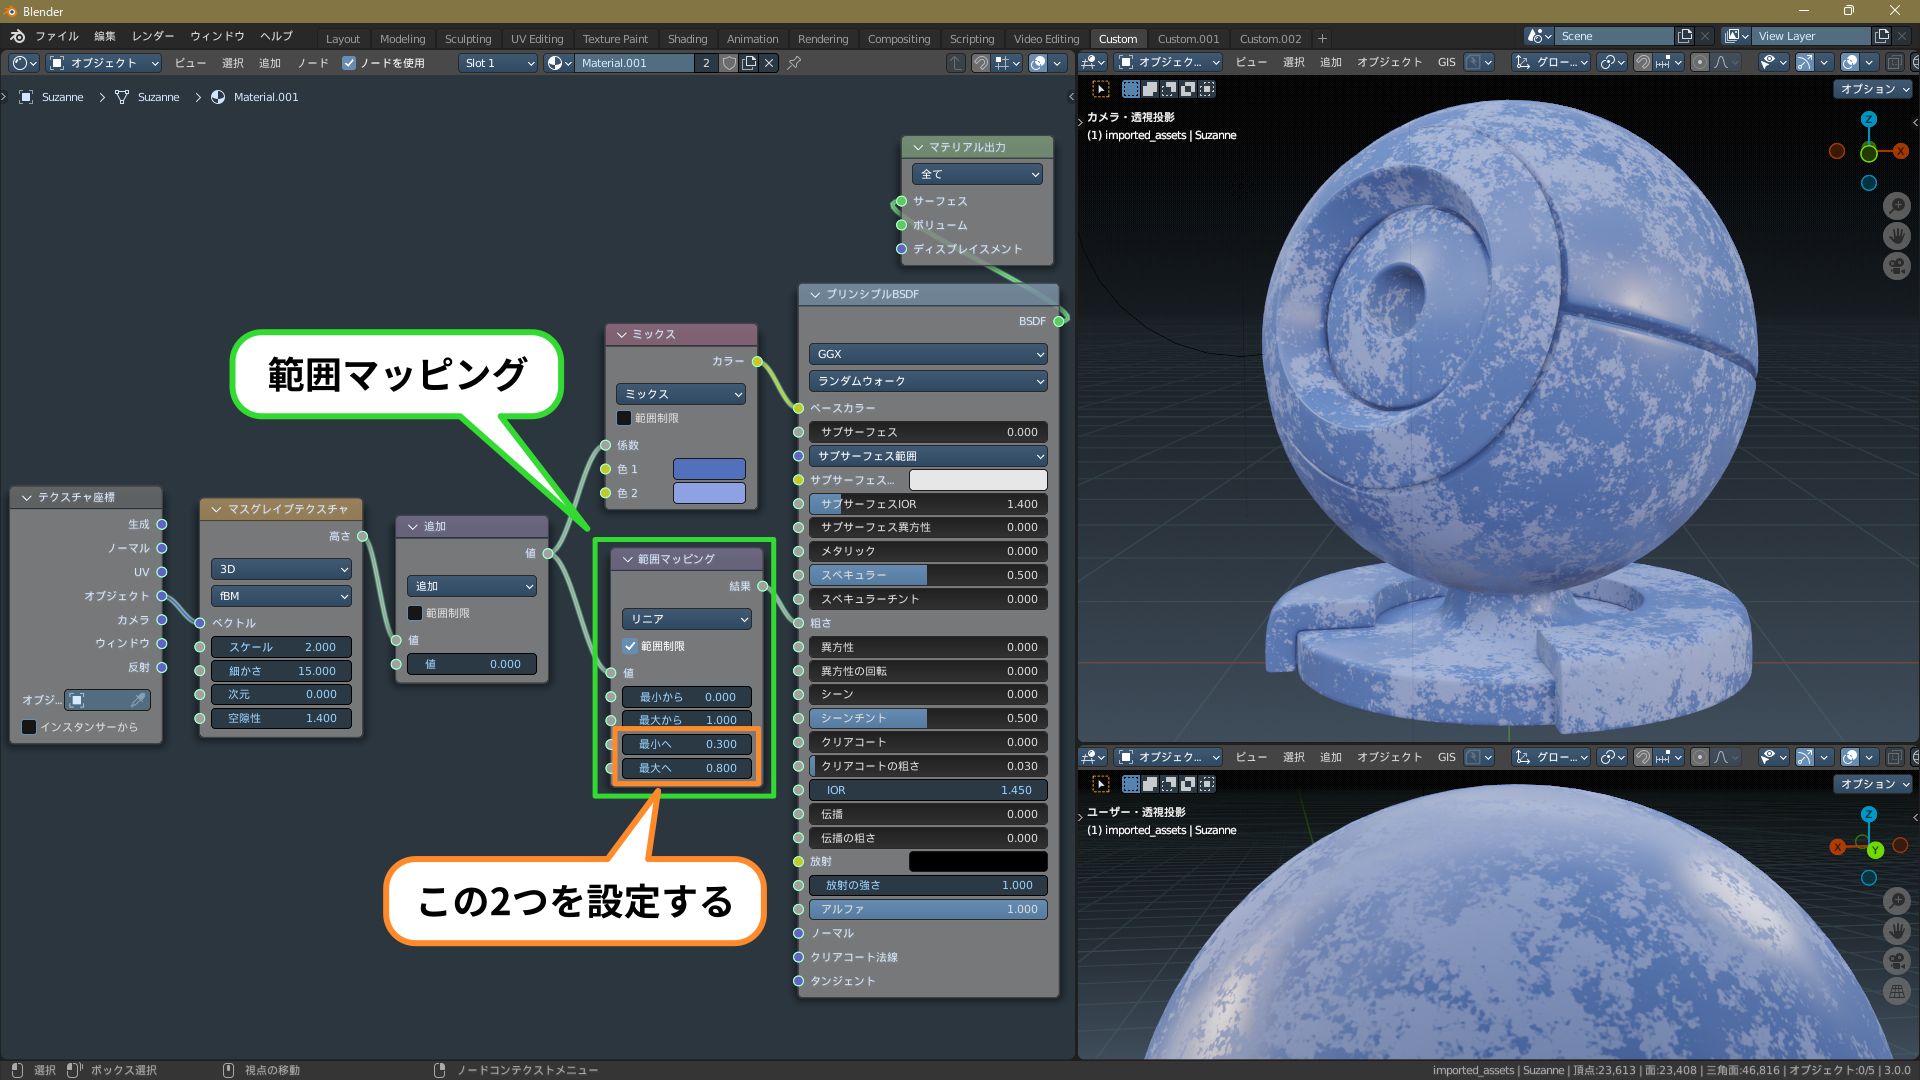1920x1080 pixels.
Task: Click camera gizmo icon in lower viewport
Action: (1897, 961)
